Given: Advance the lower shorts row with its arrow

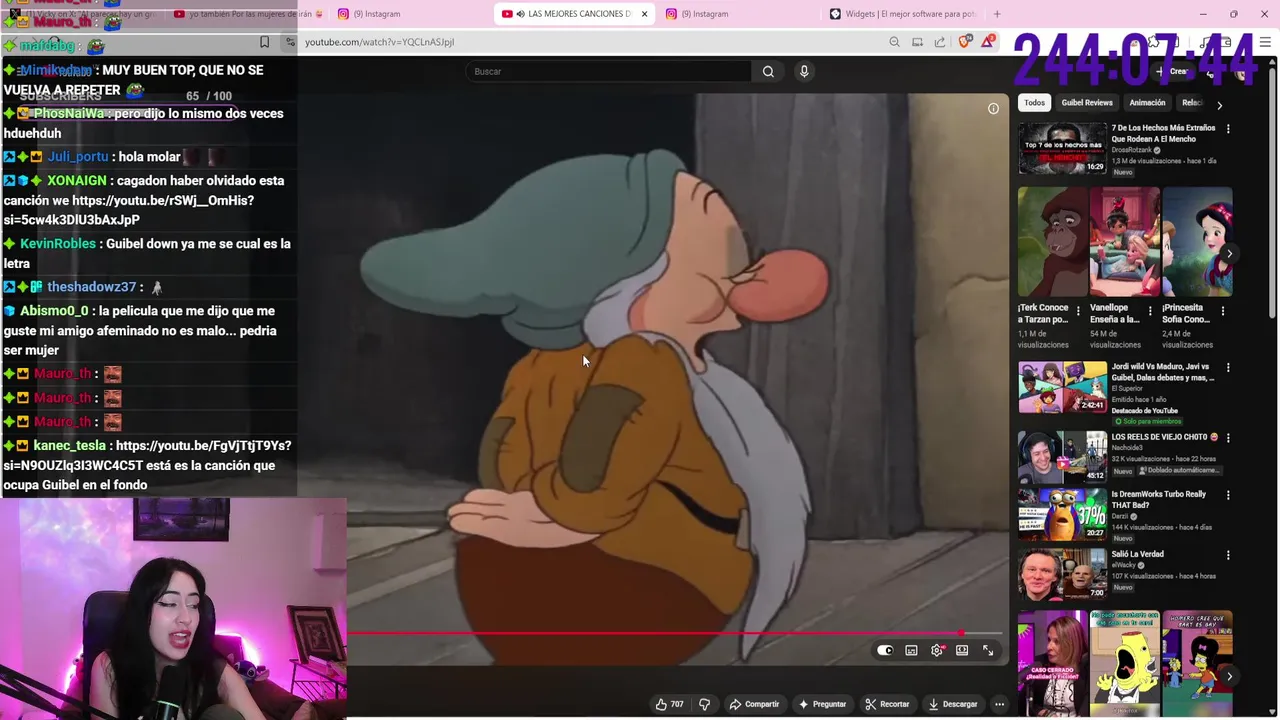Looking at the screenshot, I should click(x=1229, y=676).
